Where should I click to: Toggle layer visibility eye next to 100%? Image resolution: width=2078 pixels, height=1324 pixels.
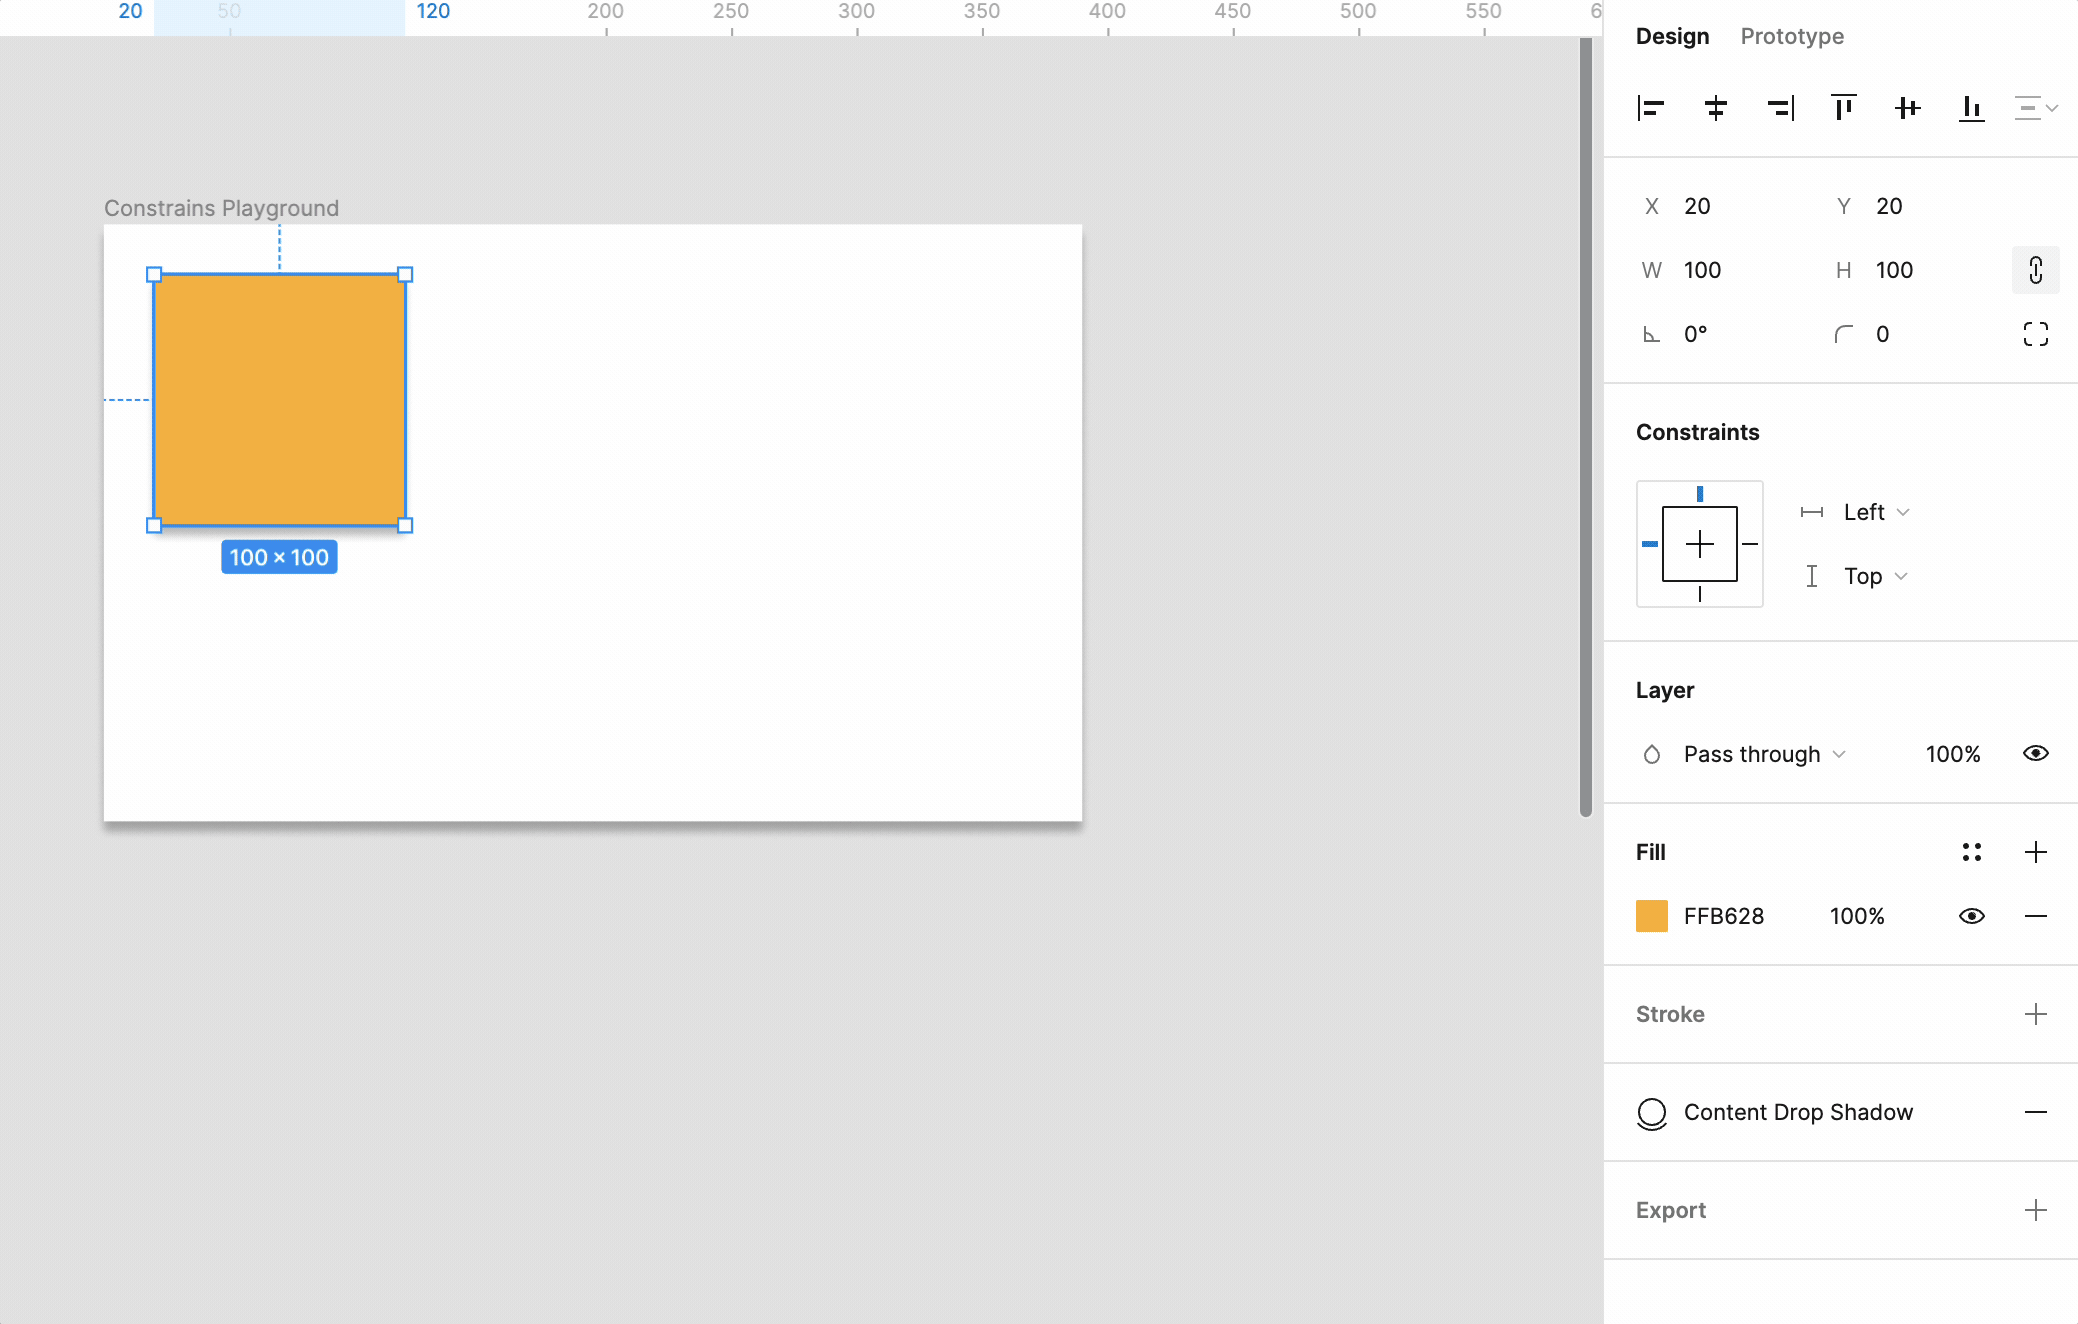tap(2037, 754)
